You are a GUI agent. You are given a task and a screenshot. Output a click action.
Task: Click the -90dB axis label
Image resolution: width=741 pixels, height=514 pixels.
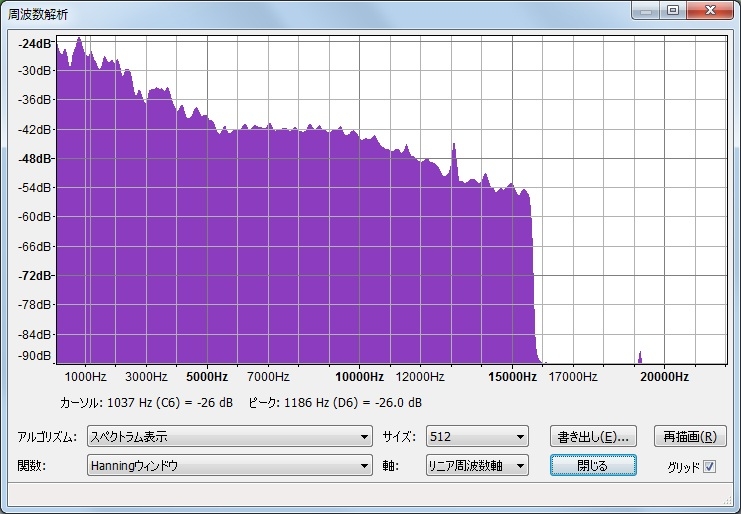(x=34, y=356)
